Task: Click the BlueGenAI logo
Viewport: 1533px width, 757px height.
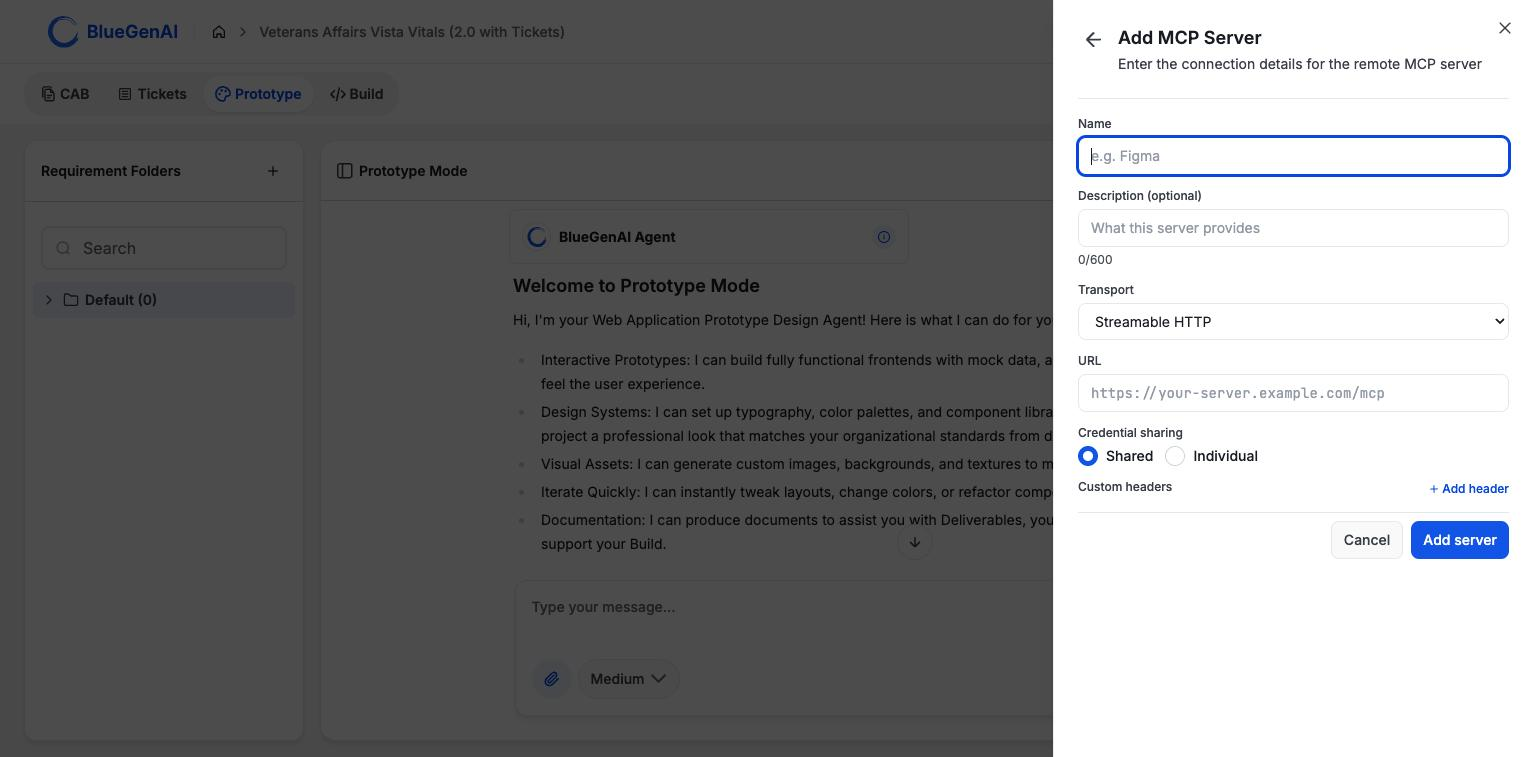Action: pos(113,32)
